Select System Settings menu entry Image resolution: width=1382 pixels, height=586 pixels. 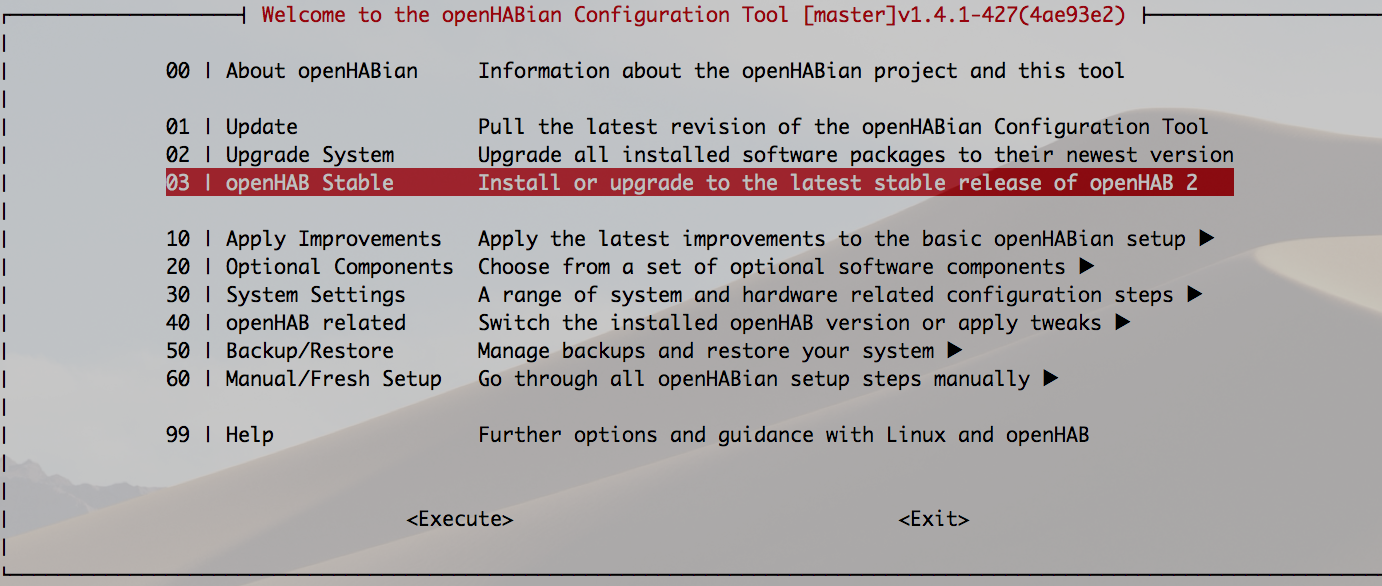click(x=315, y=295)
